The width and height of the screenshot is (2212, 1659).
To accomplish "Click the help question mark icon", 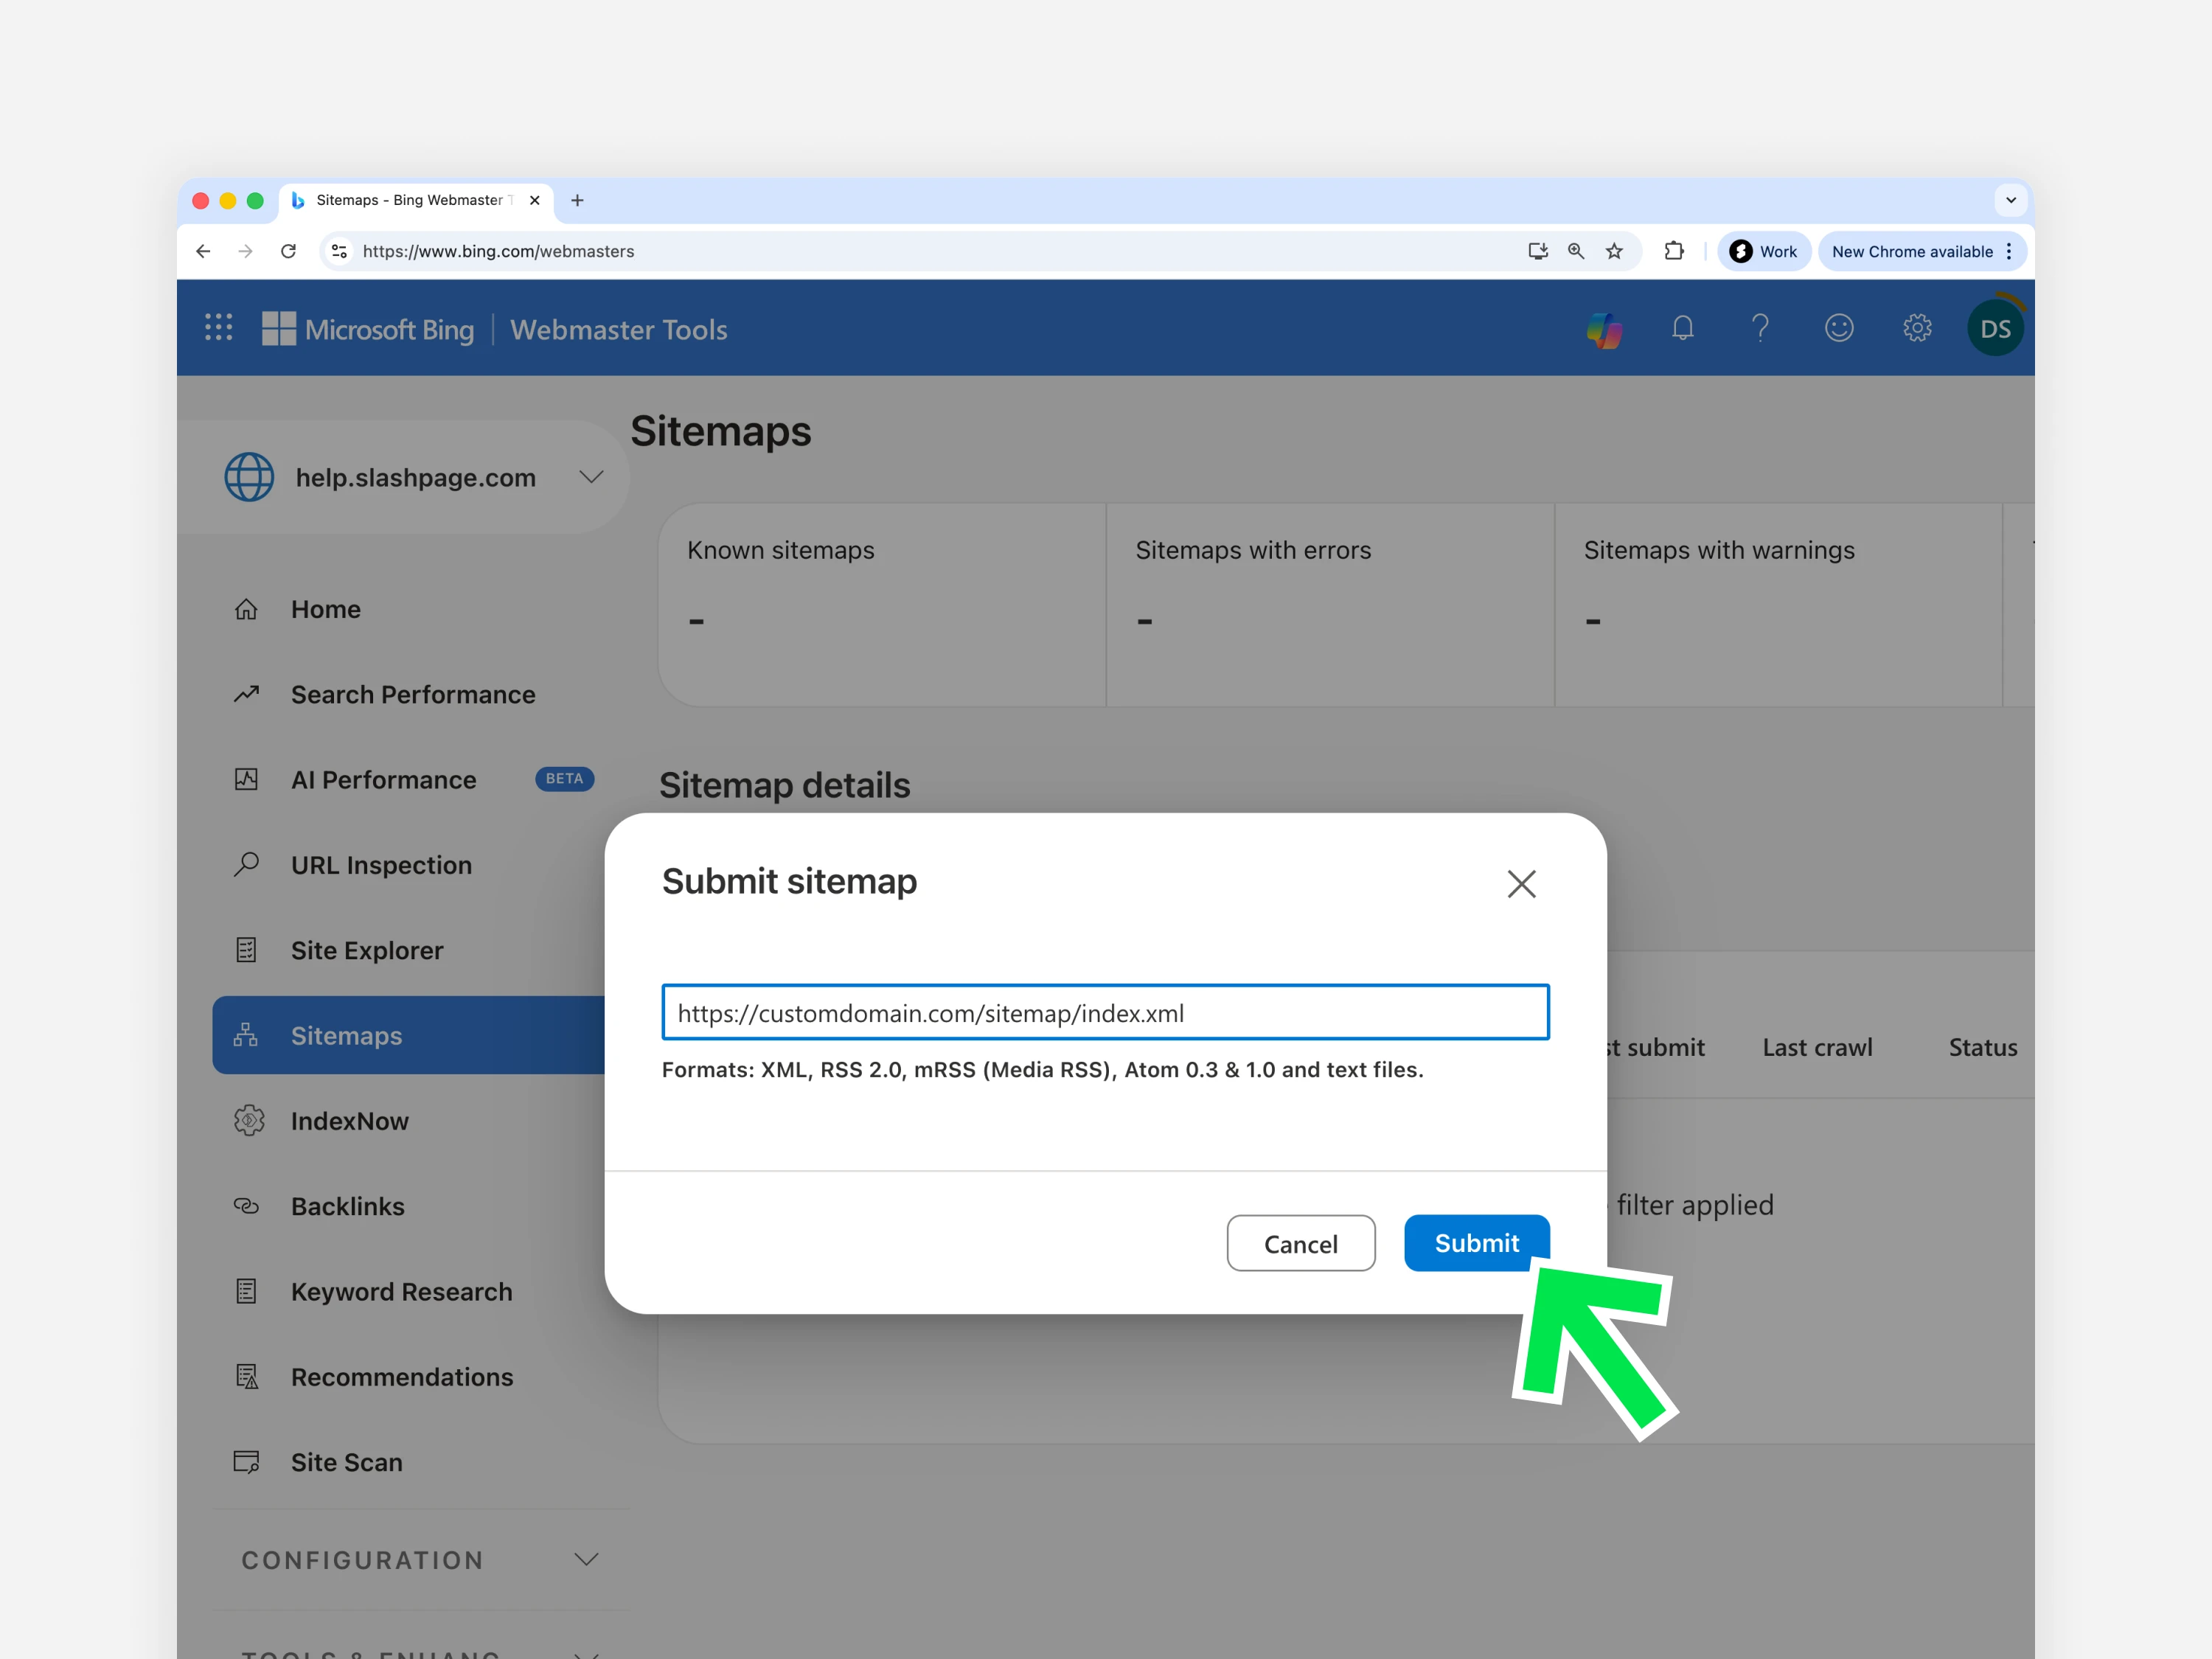I will [1761, 328].
